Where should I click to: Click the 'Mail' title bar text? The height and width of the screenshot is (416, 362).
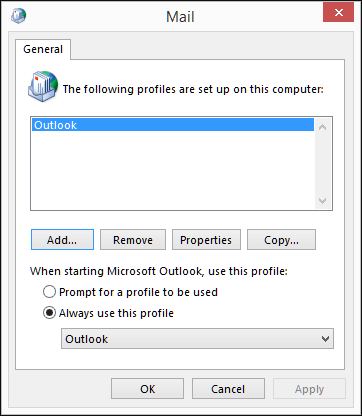point(180,16)
